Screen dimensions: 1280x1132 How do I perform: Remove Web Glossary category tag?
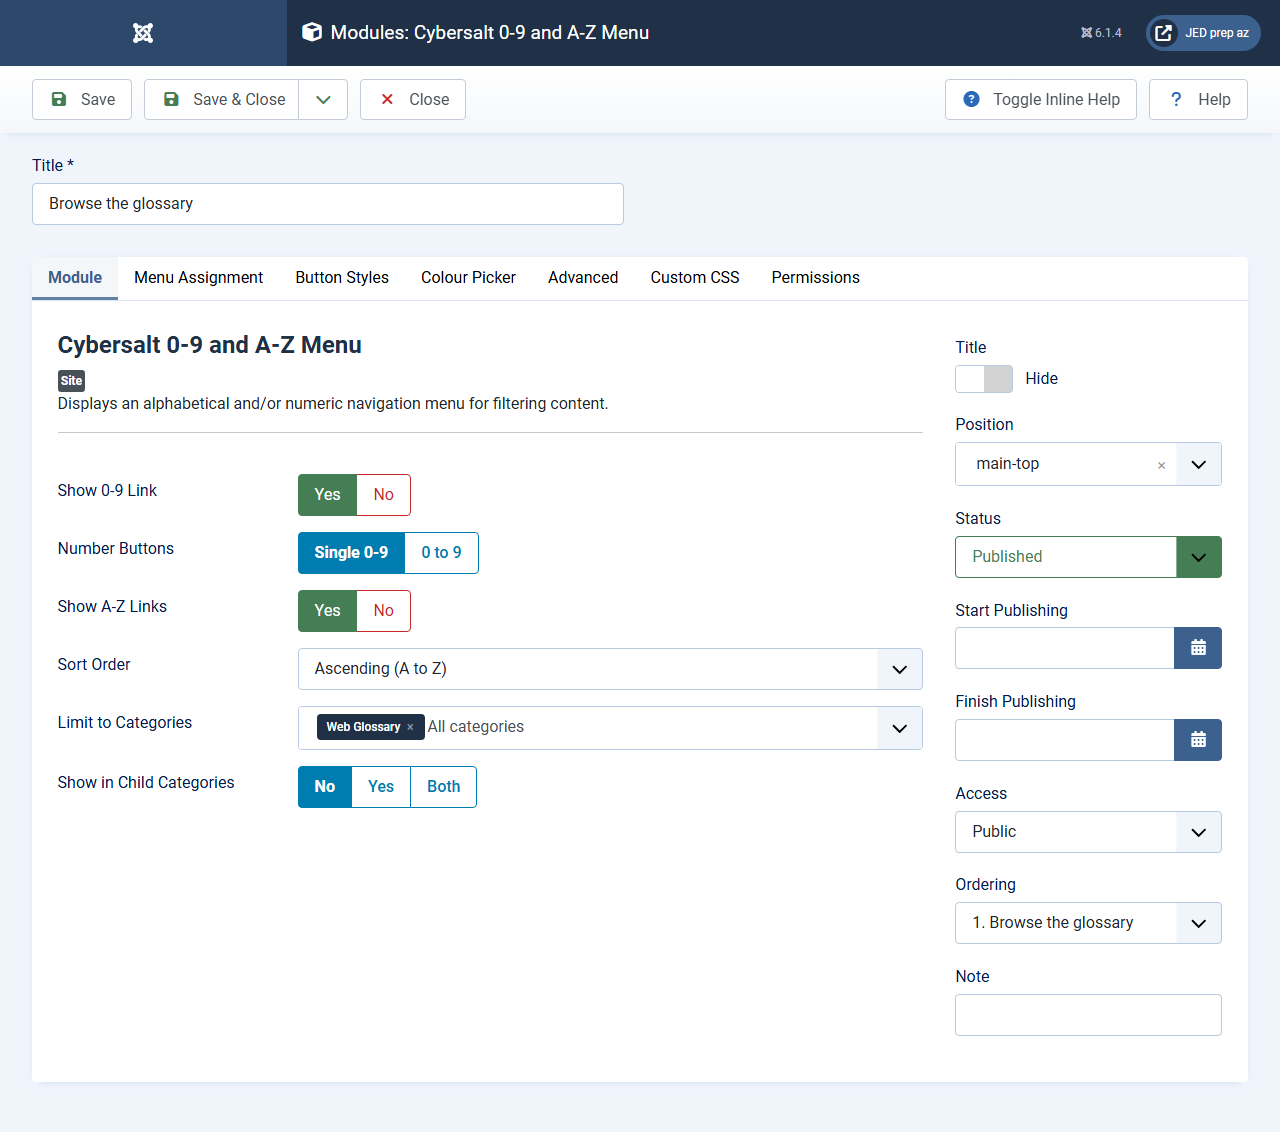(410, 727)
